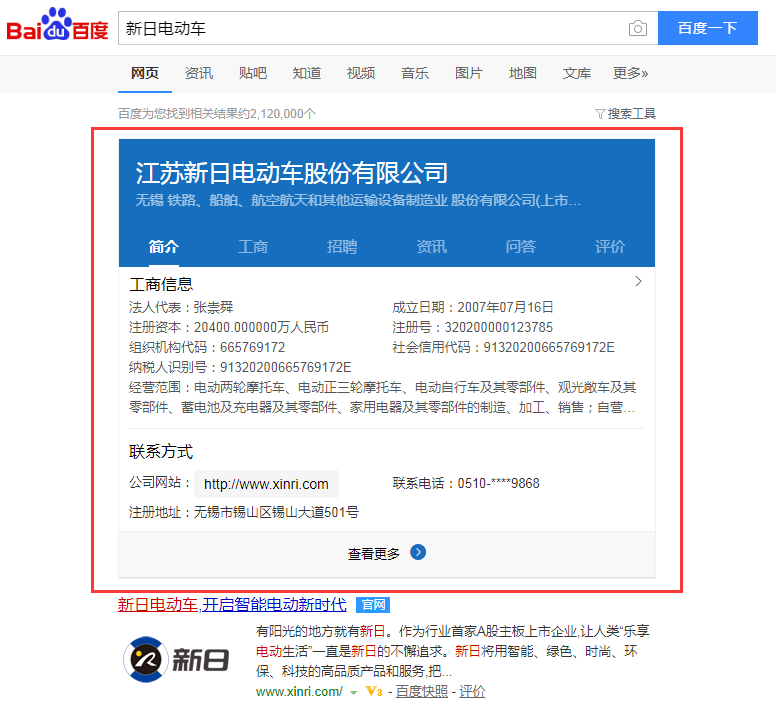The image size is (776, 715).
Task: Open 百度快照 cached page link
Action: click(422, 691)
